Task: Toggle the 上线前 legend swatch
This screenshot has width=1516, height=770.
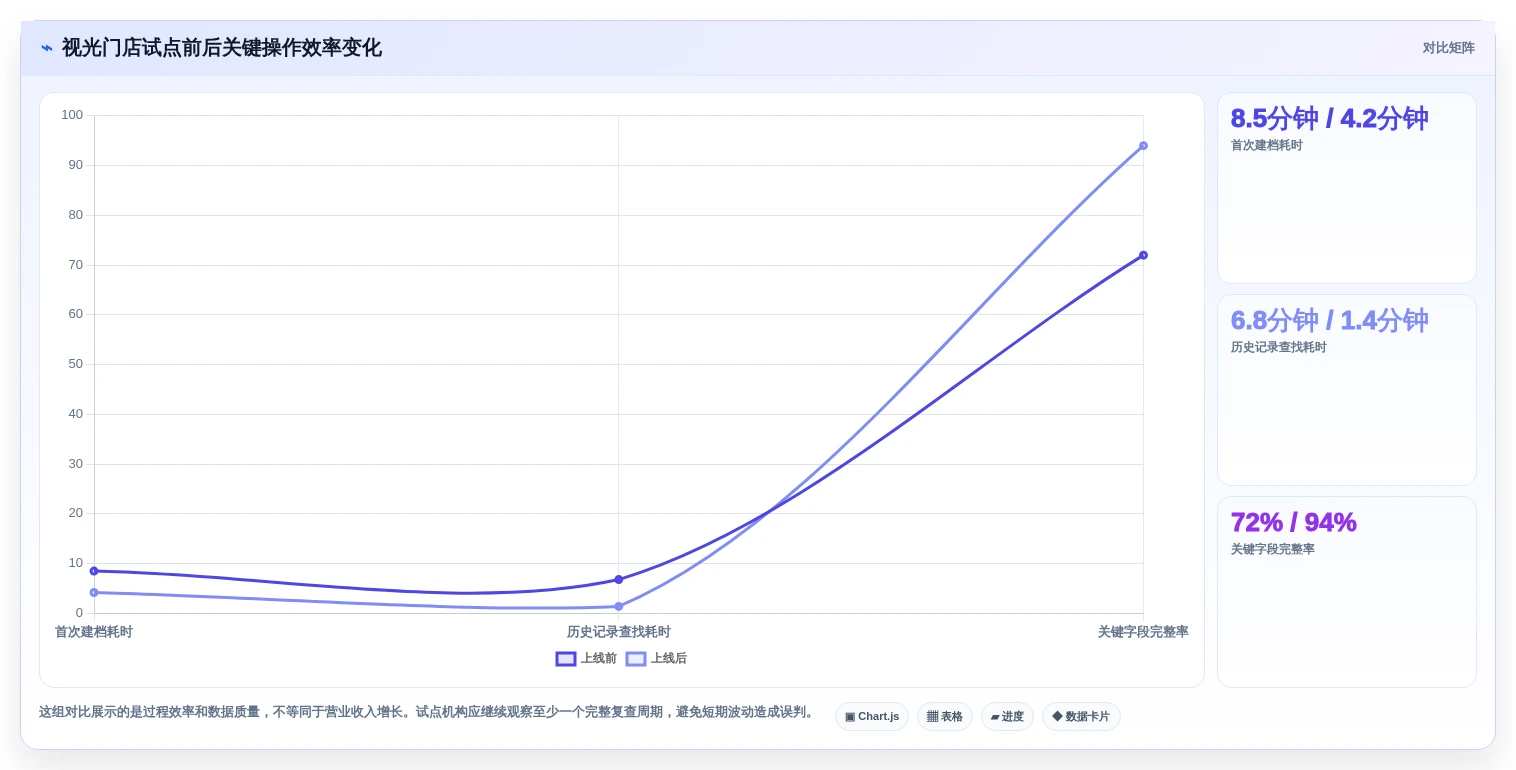Action: tap(566, 659)
